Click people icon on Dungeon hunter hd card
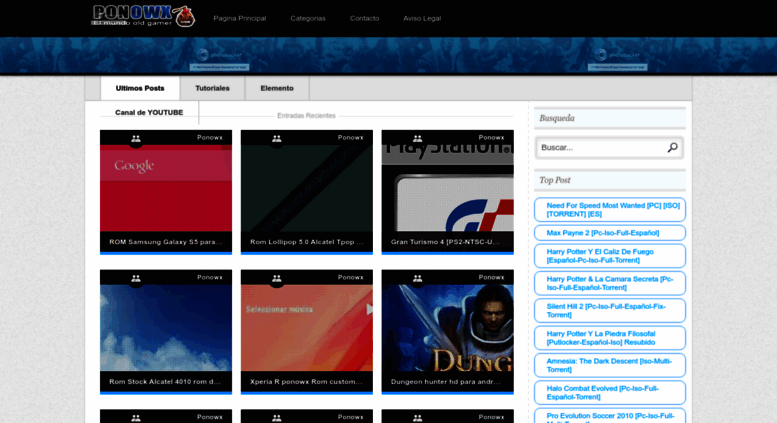The width and height of the screenshot is (777, 423). (418, 278)
